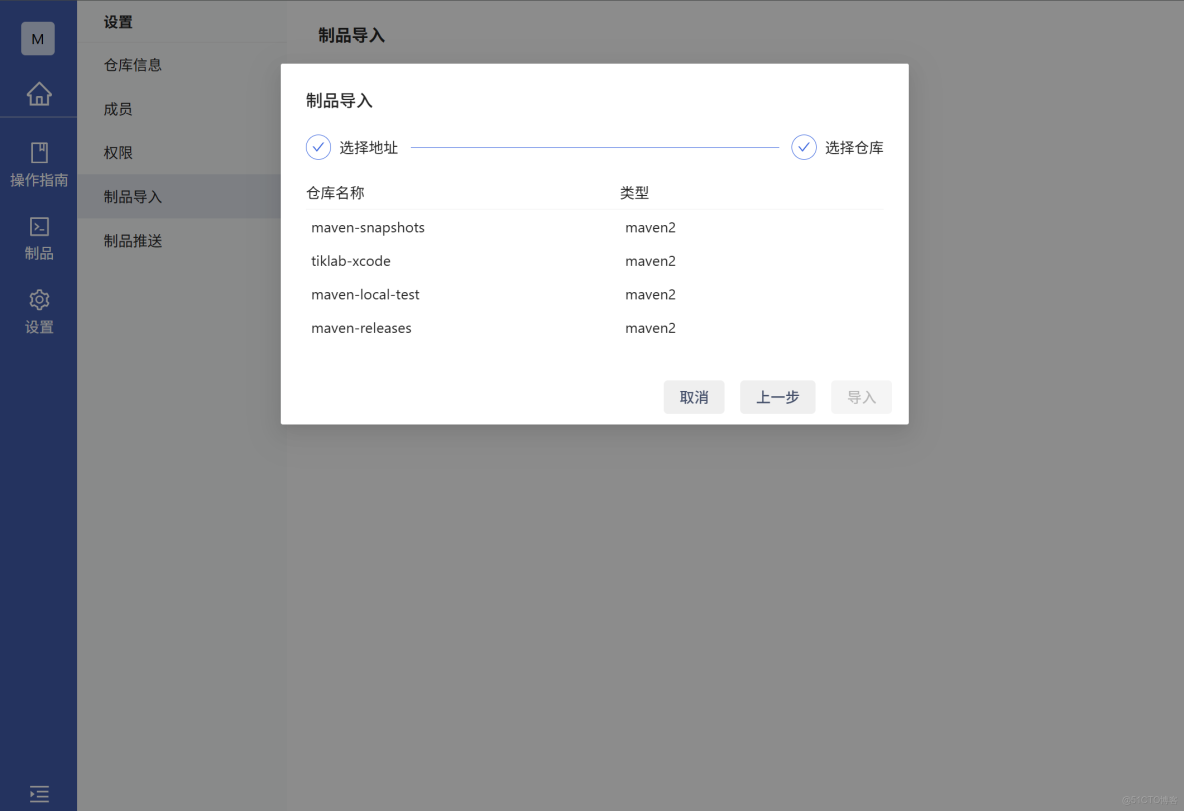Switch to the 制品推送 menu item

pyautogui.click(x=134, y=240)
